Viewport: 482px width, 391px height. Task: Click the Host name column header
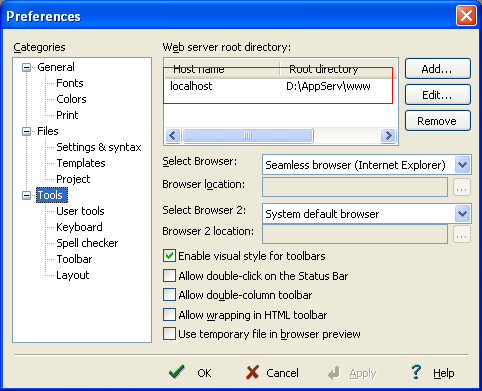pos(222,69)
